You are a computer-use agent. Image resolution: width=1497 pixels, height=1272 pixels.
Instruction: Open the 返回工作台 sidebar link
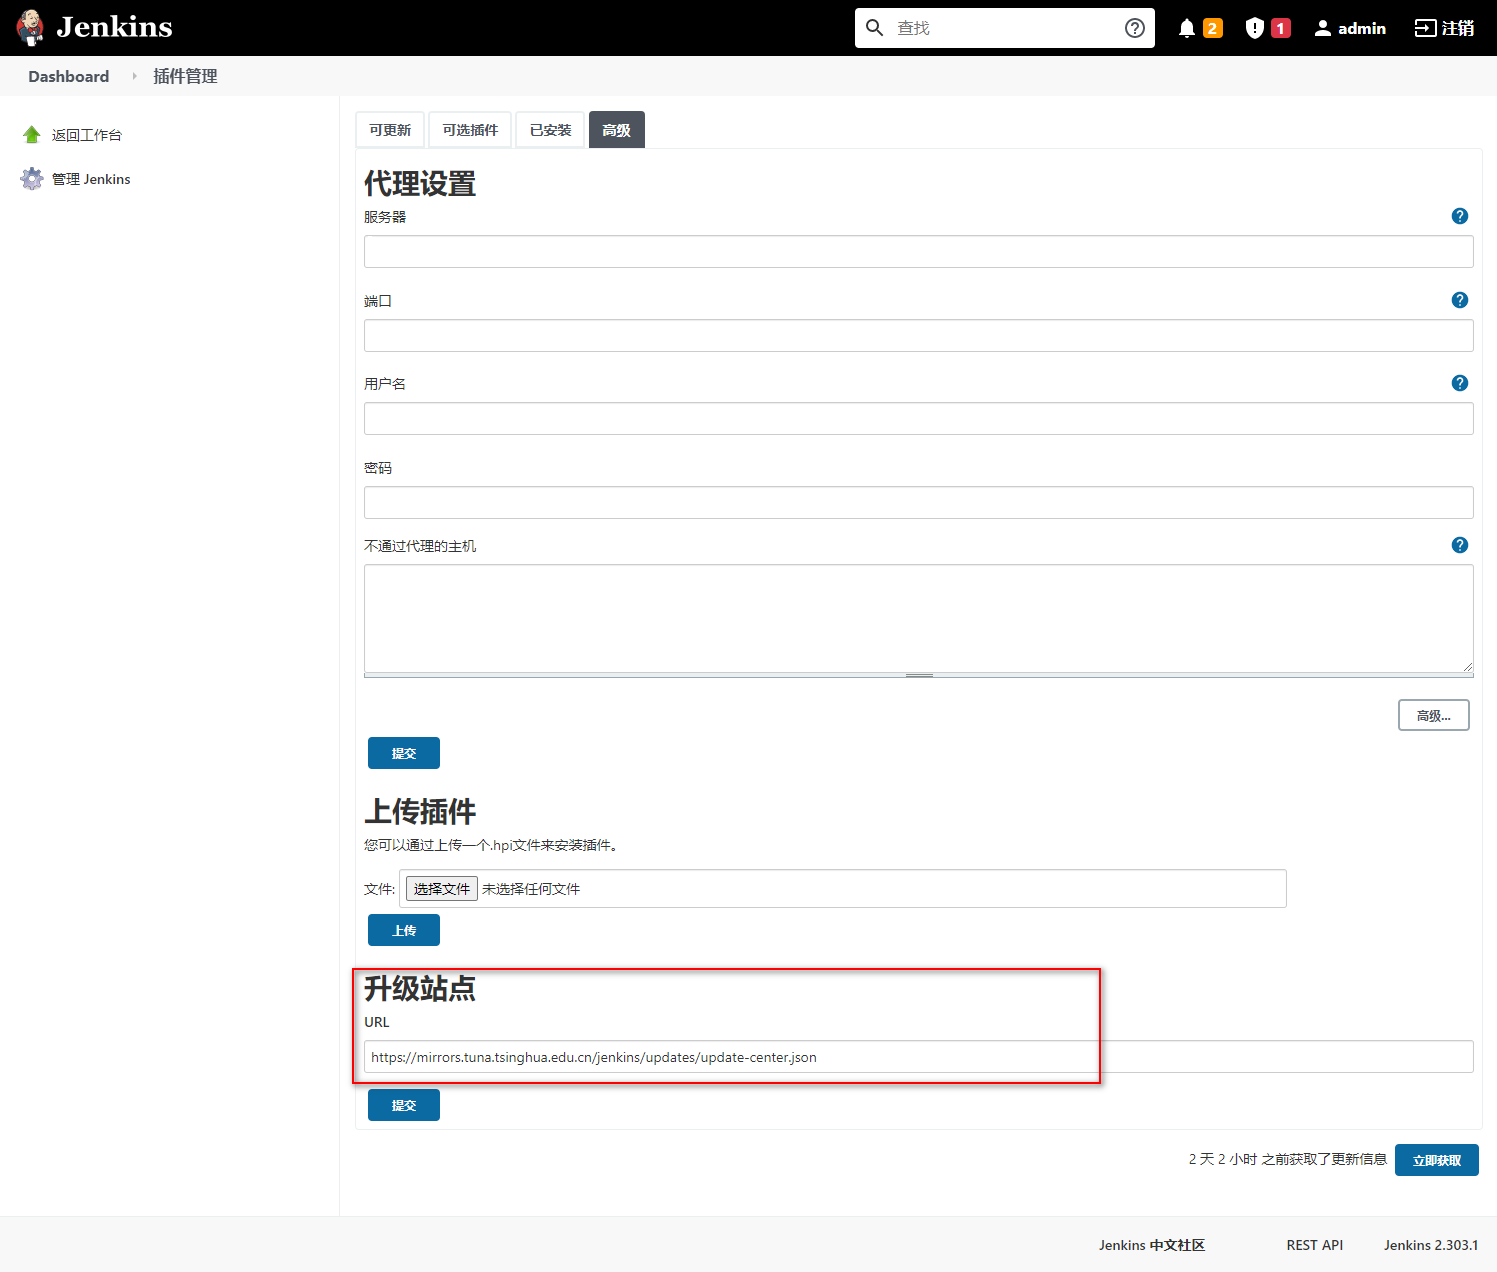pos(87,135)
